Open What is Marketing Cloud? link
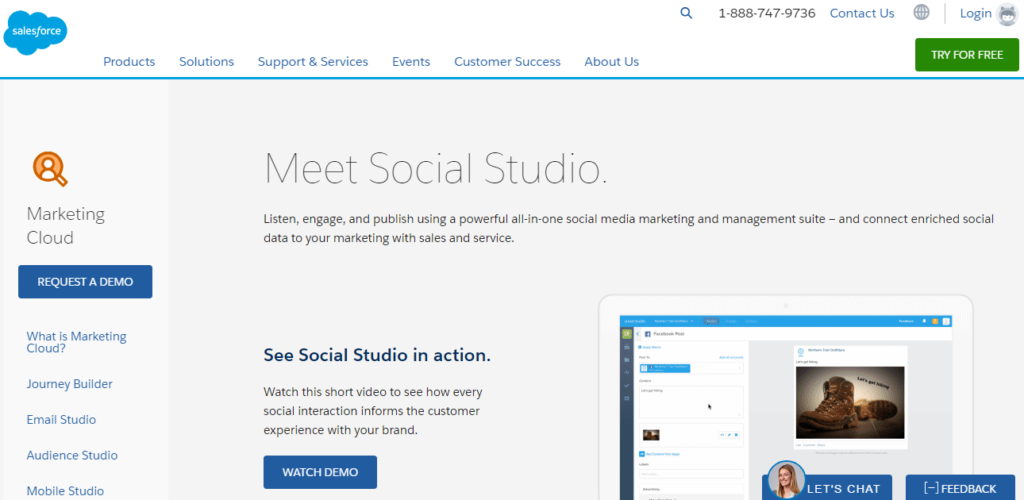Screen dimensions: 1024x500 click(x=76, y=342)
